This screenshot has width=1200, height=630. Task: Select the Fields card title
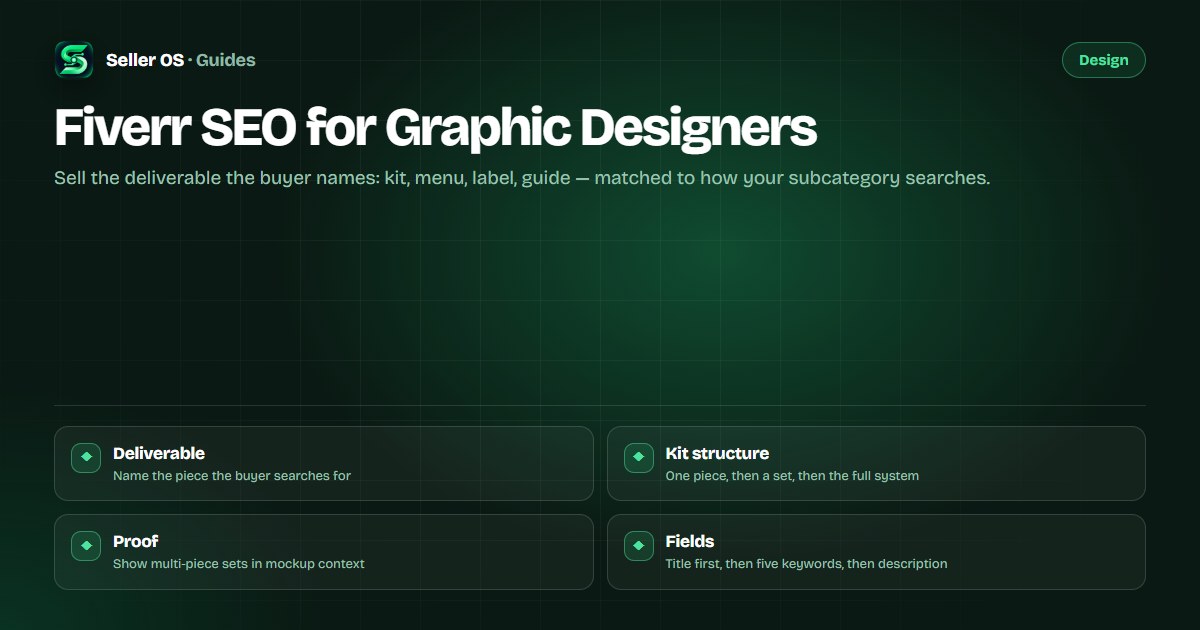(x=690, y=541)
